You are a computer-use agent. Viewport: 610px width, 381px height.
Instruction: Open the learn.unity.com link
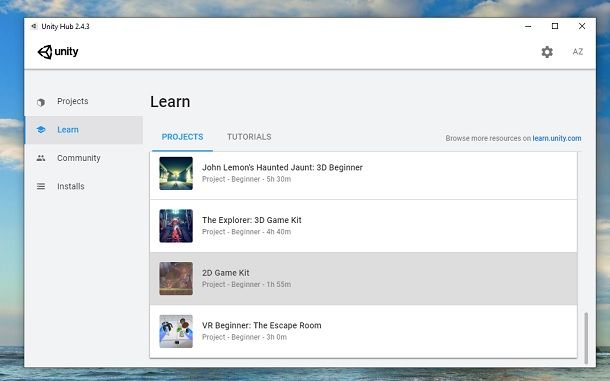click(x=557, y=138)
